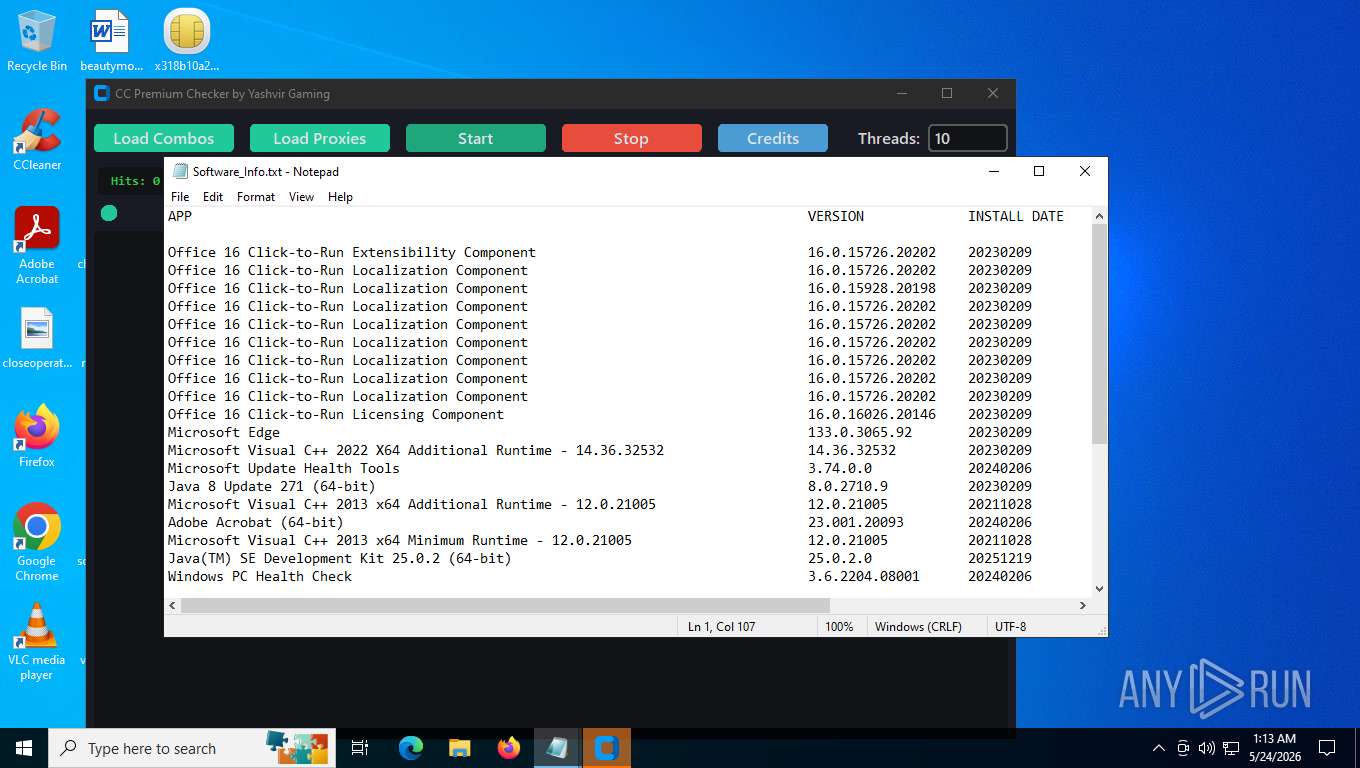Viewport: 1360px width, 768px height.
Task: Open Notepad Format menu
Action: 256,197
